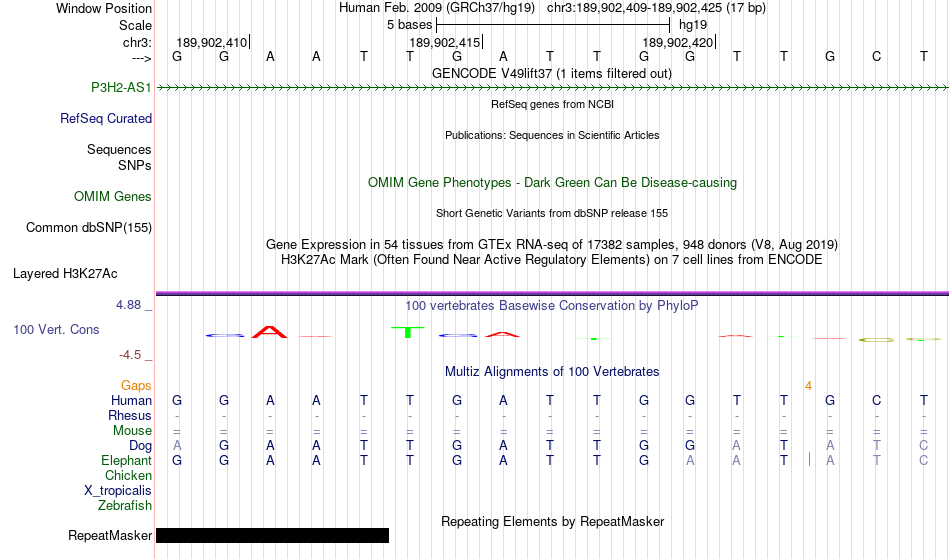Click Repeating Elements by RepeatMasker title
This screenshot has height=559, width=950.
[x=553, y=521]
